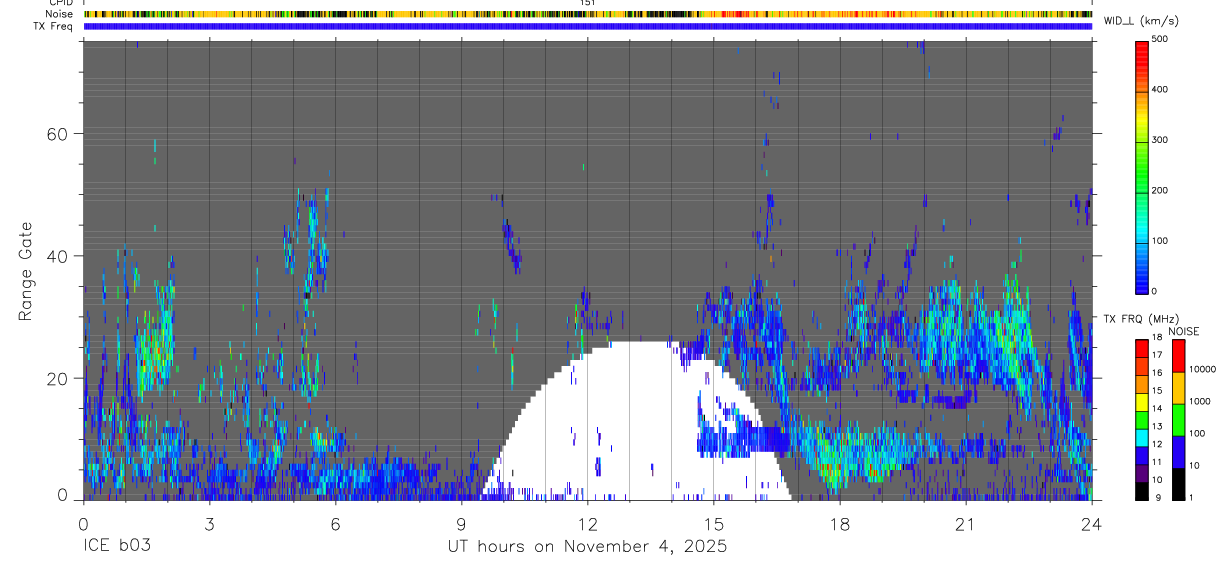This screenshot has width=1228, height=567.
Task: Click the yellow 14–15 MHz segment of the TX FRQ bar
Action: [x=1141, y=400]
